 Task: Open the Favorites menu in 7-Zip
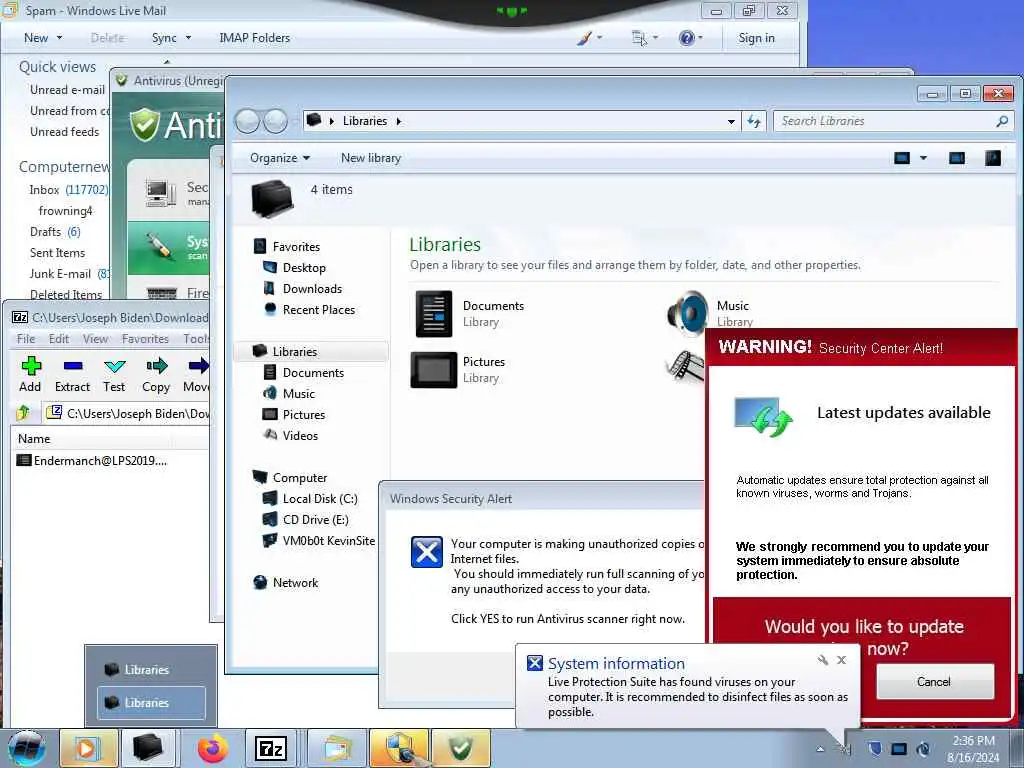pyautogui.click(x=145, y=338)
